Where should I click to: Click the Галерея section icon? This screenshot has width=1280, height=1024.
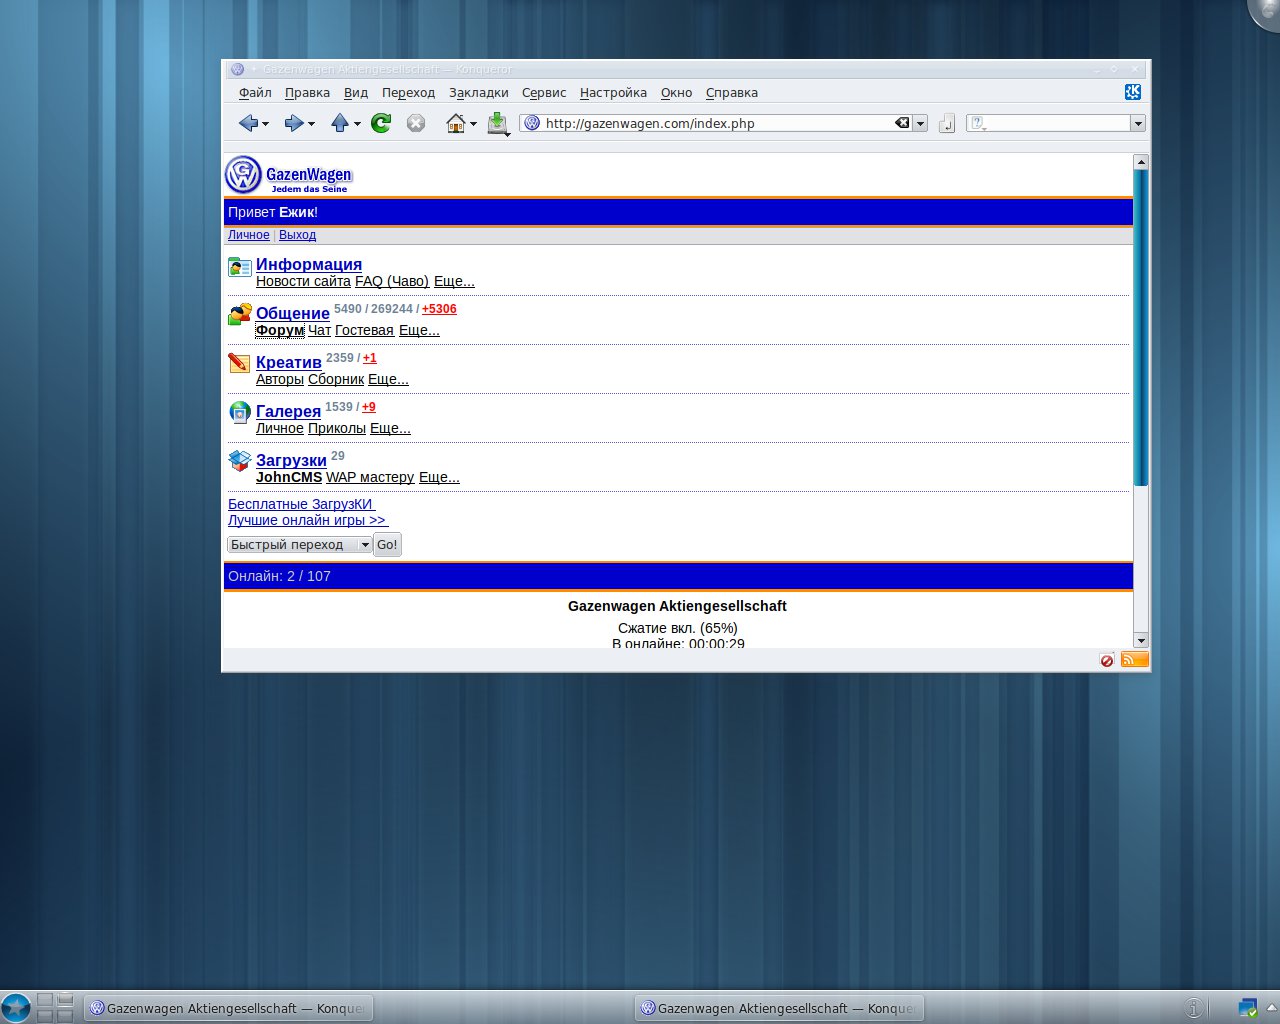[239, 412]
